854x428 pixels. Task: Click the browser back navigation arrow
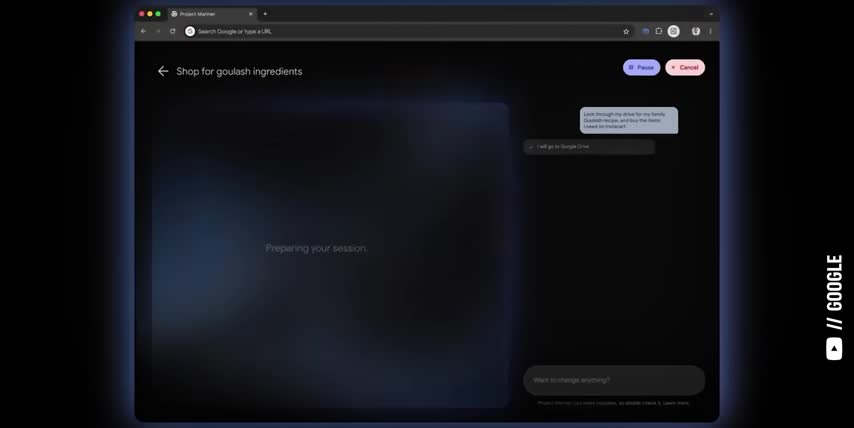tap(143, 31)
